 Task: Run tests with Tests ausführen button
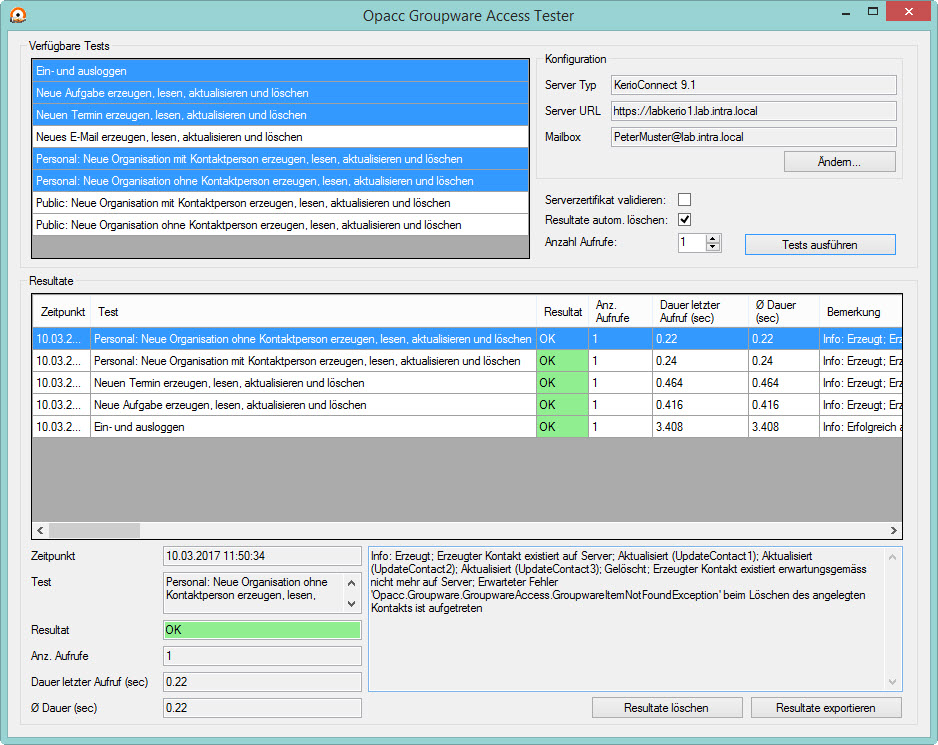tap(820, 245)
